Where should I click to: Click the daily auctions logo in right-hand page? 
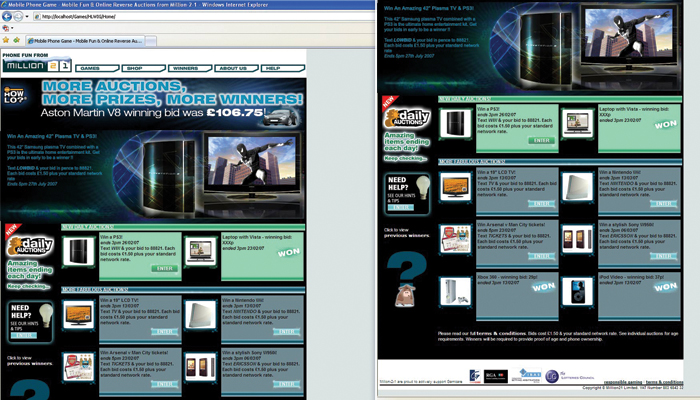407,118
